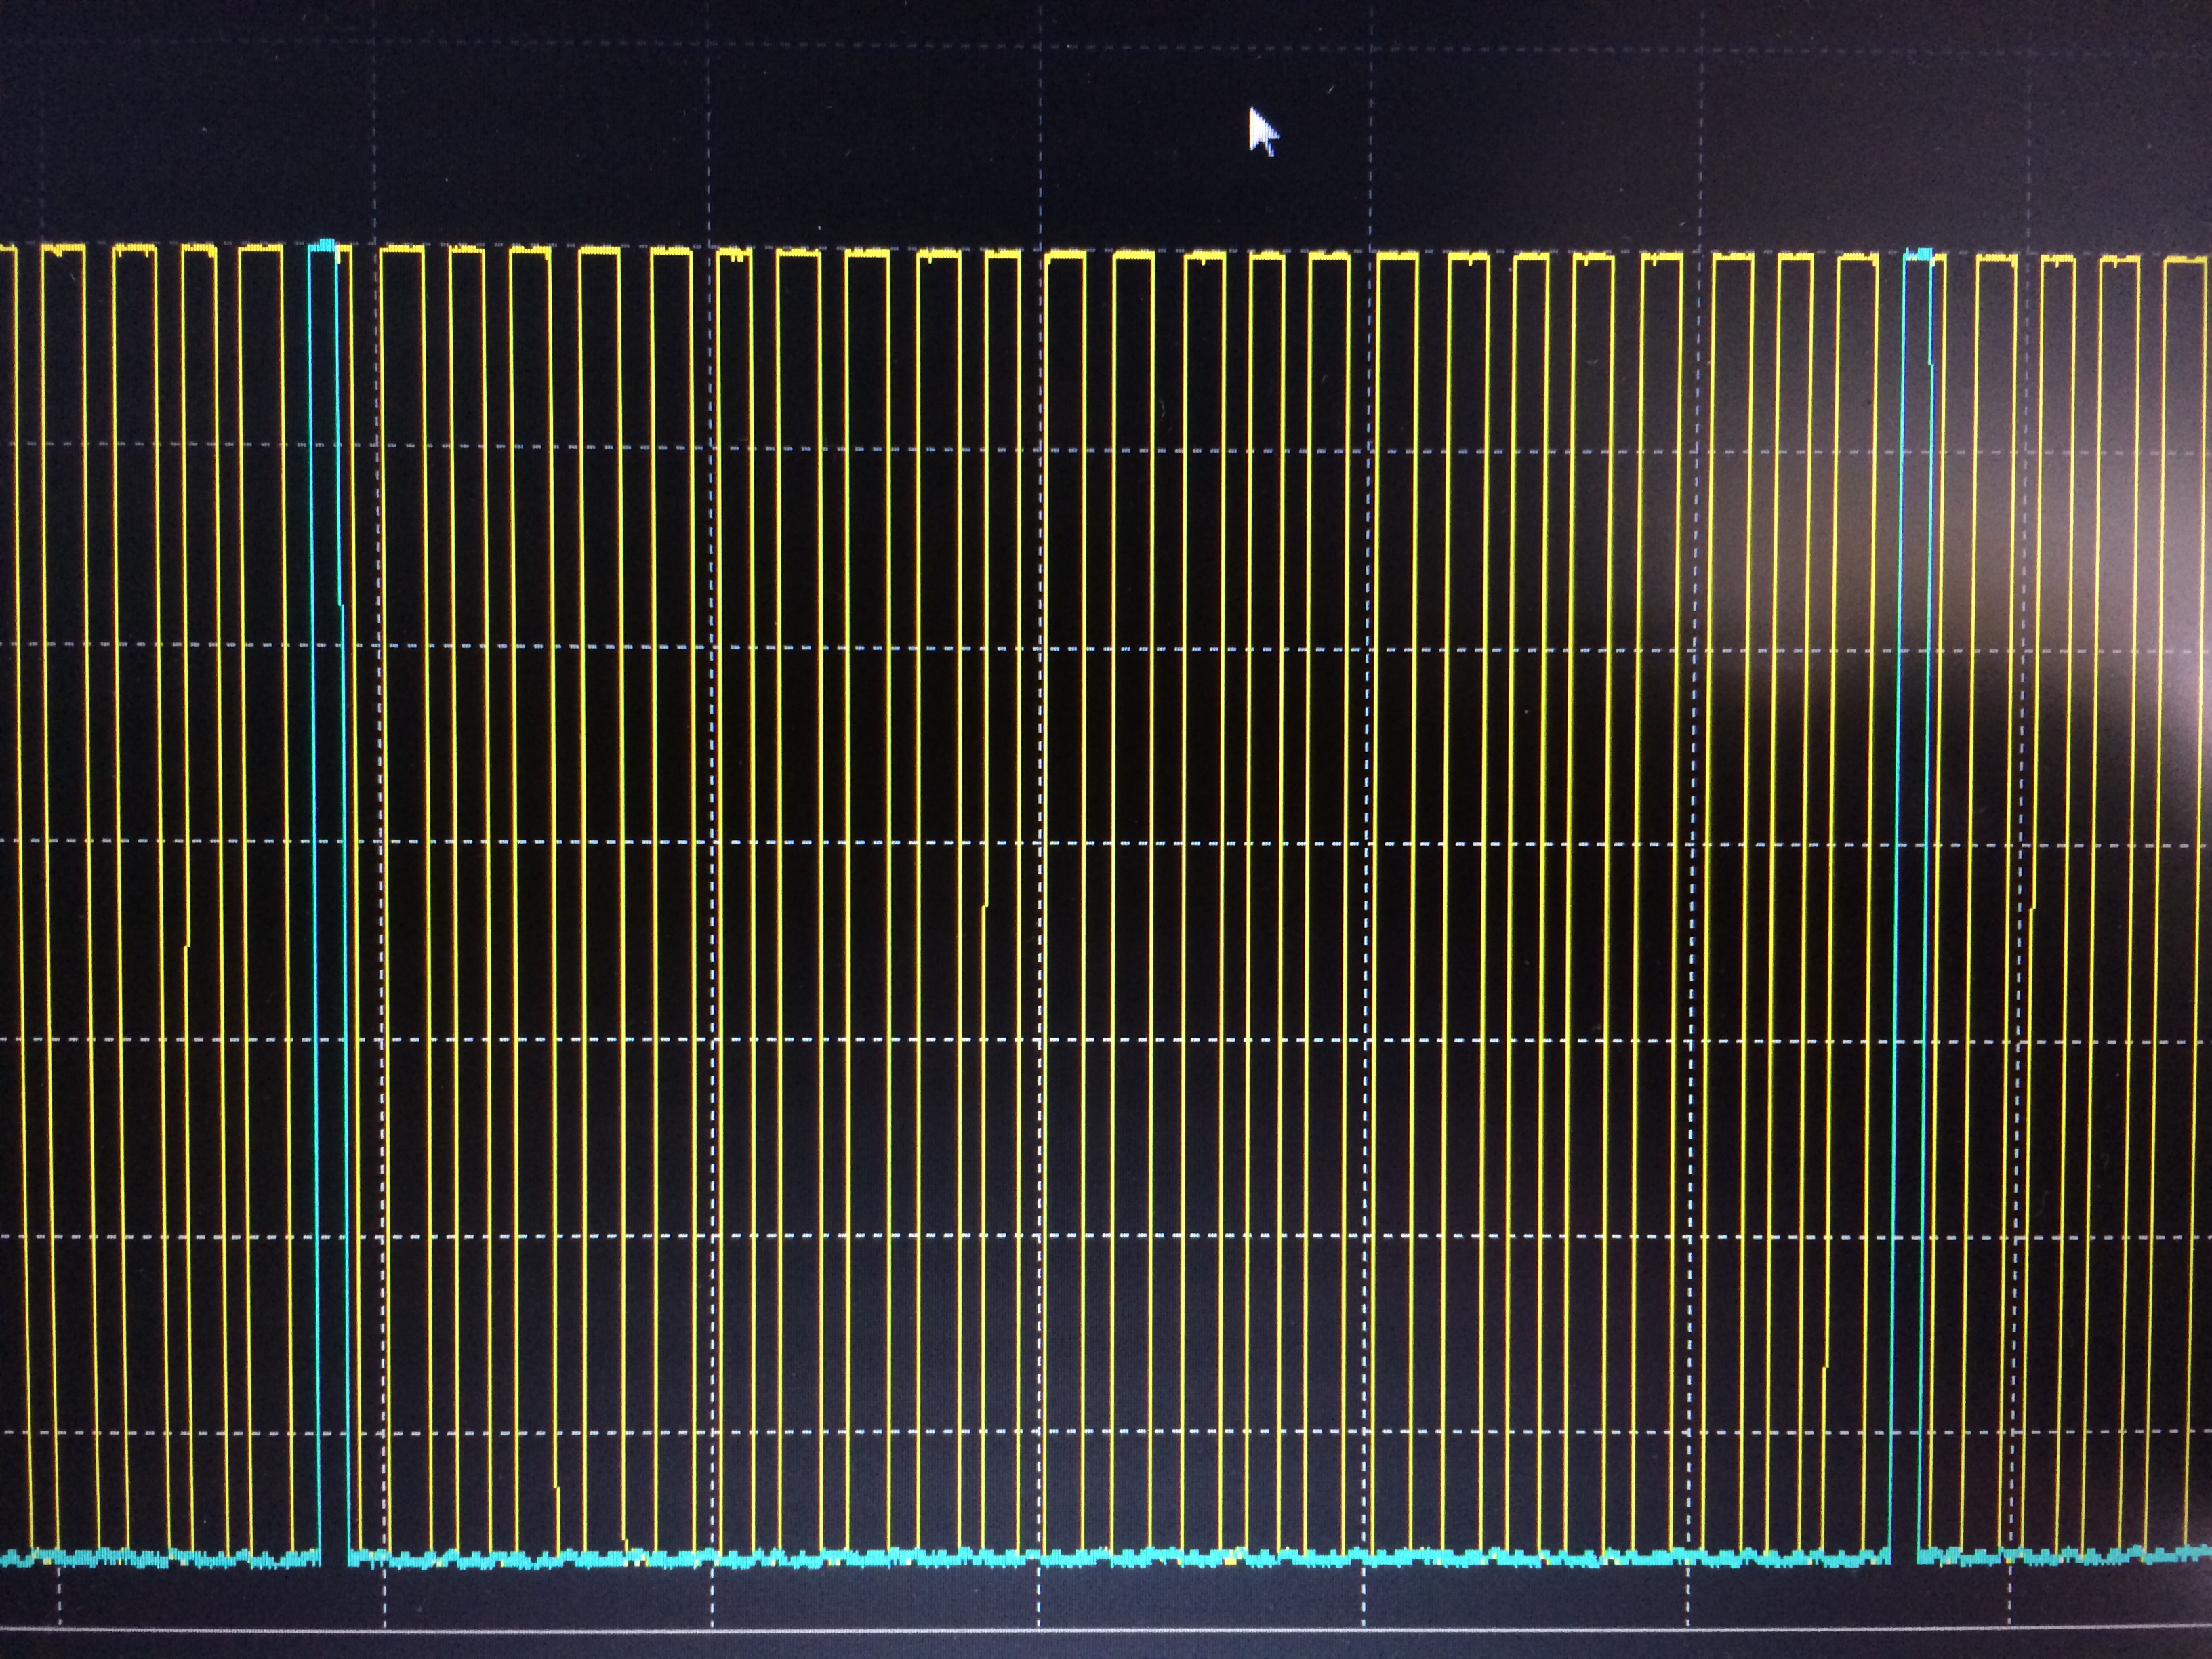This screenshot has width=2212, height=1659.
Task: Select the yellow pulse just before the right cyan pulse
Action: tap(1858, 259)
